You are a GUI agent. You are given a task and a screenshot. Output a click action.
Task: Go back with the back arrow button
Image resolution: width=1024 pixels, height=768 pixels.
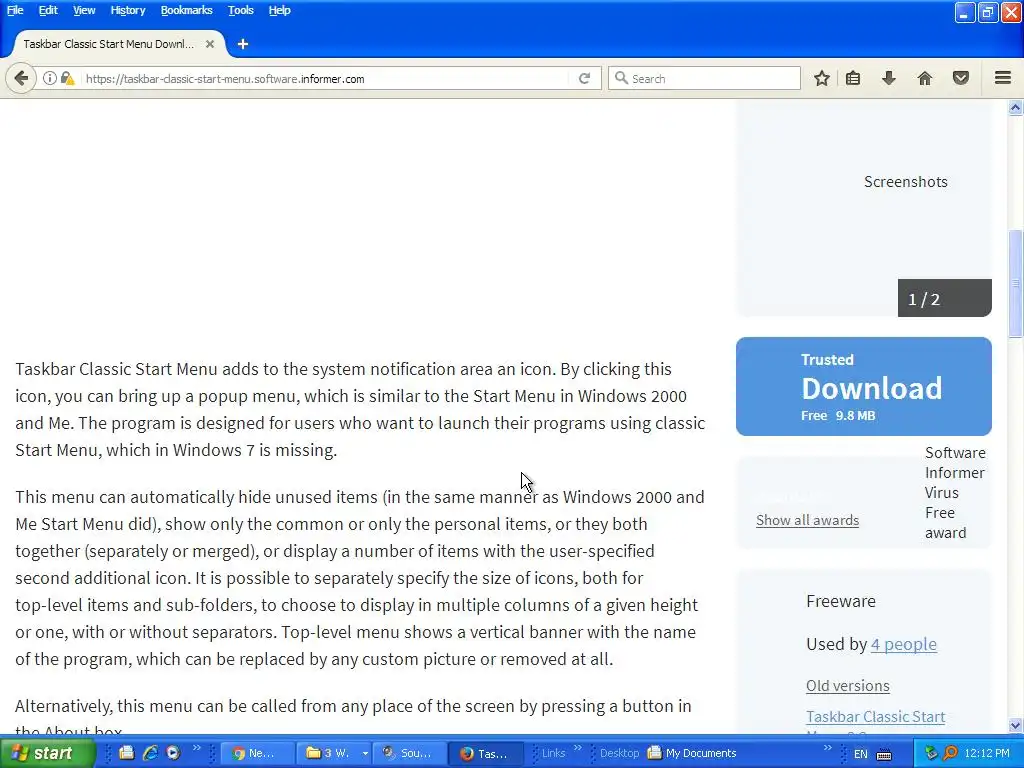pyautogui.click(x=21, y=78)
